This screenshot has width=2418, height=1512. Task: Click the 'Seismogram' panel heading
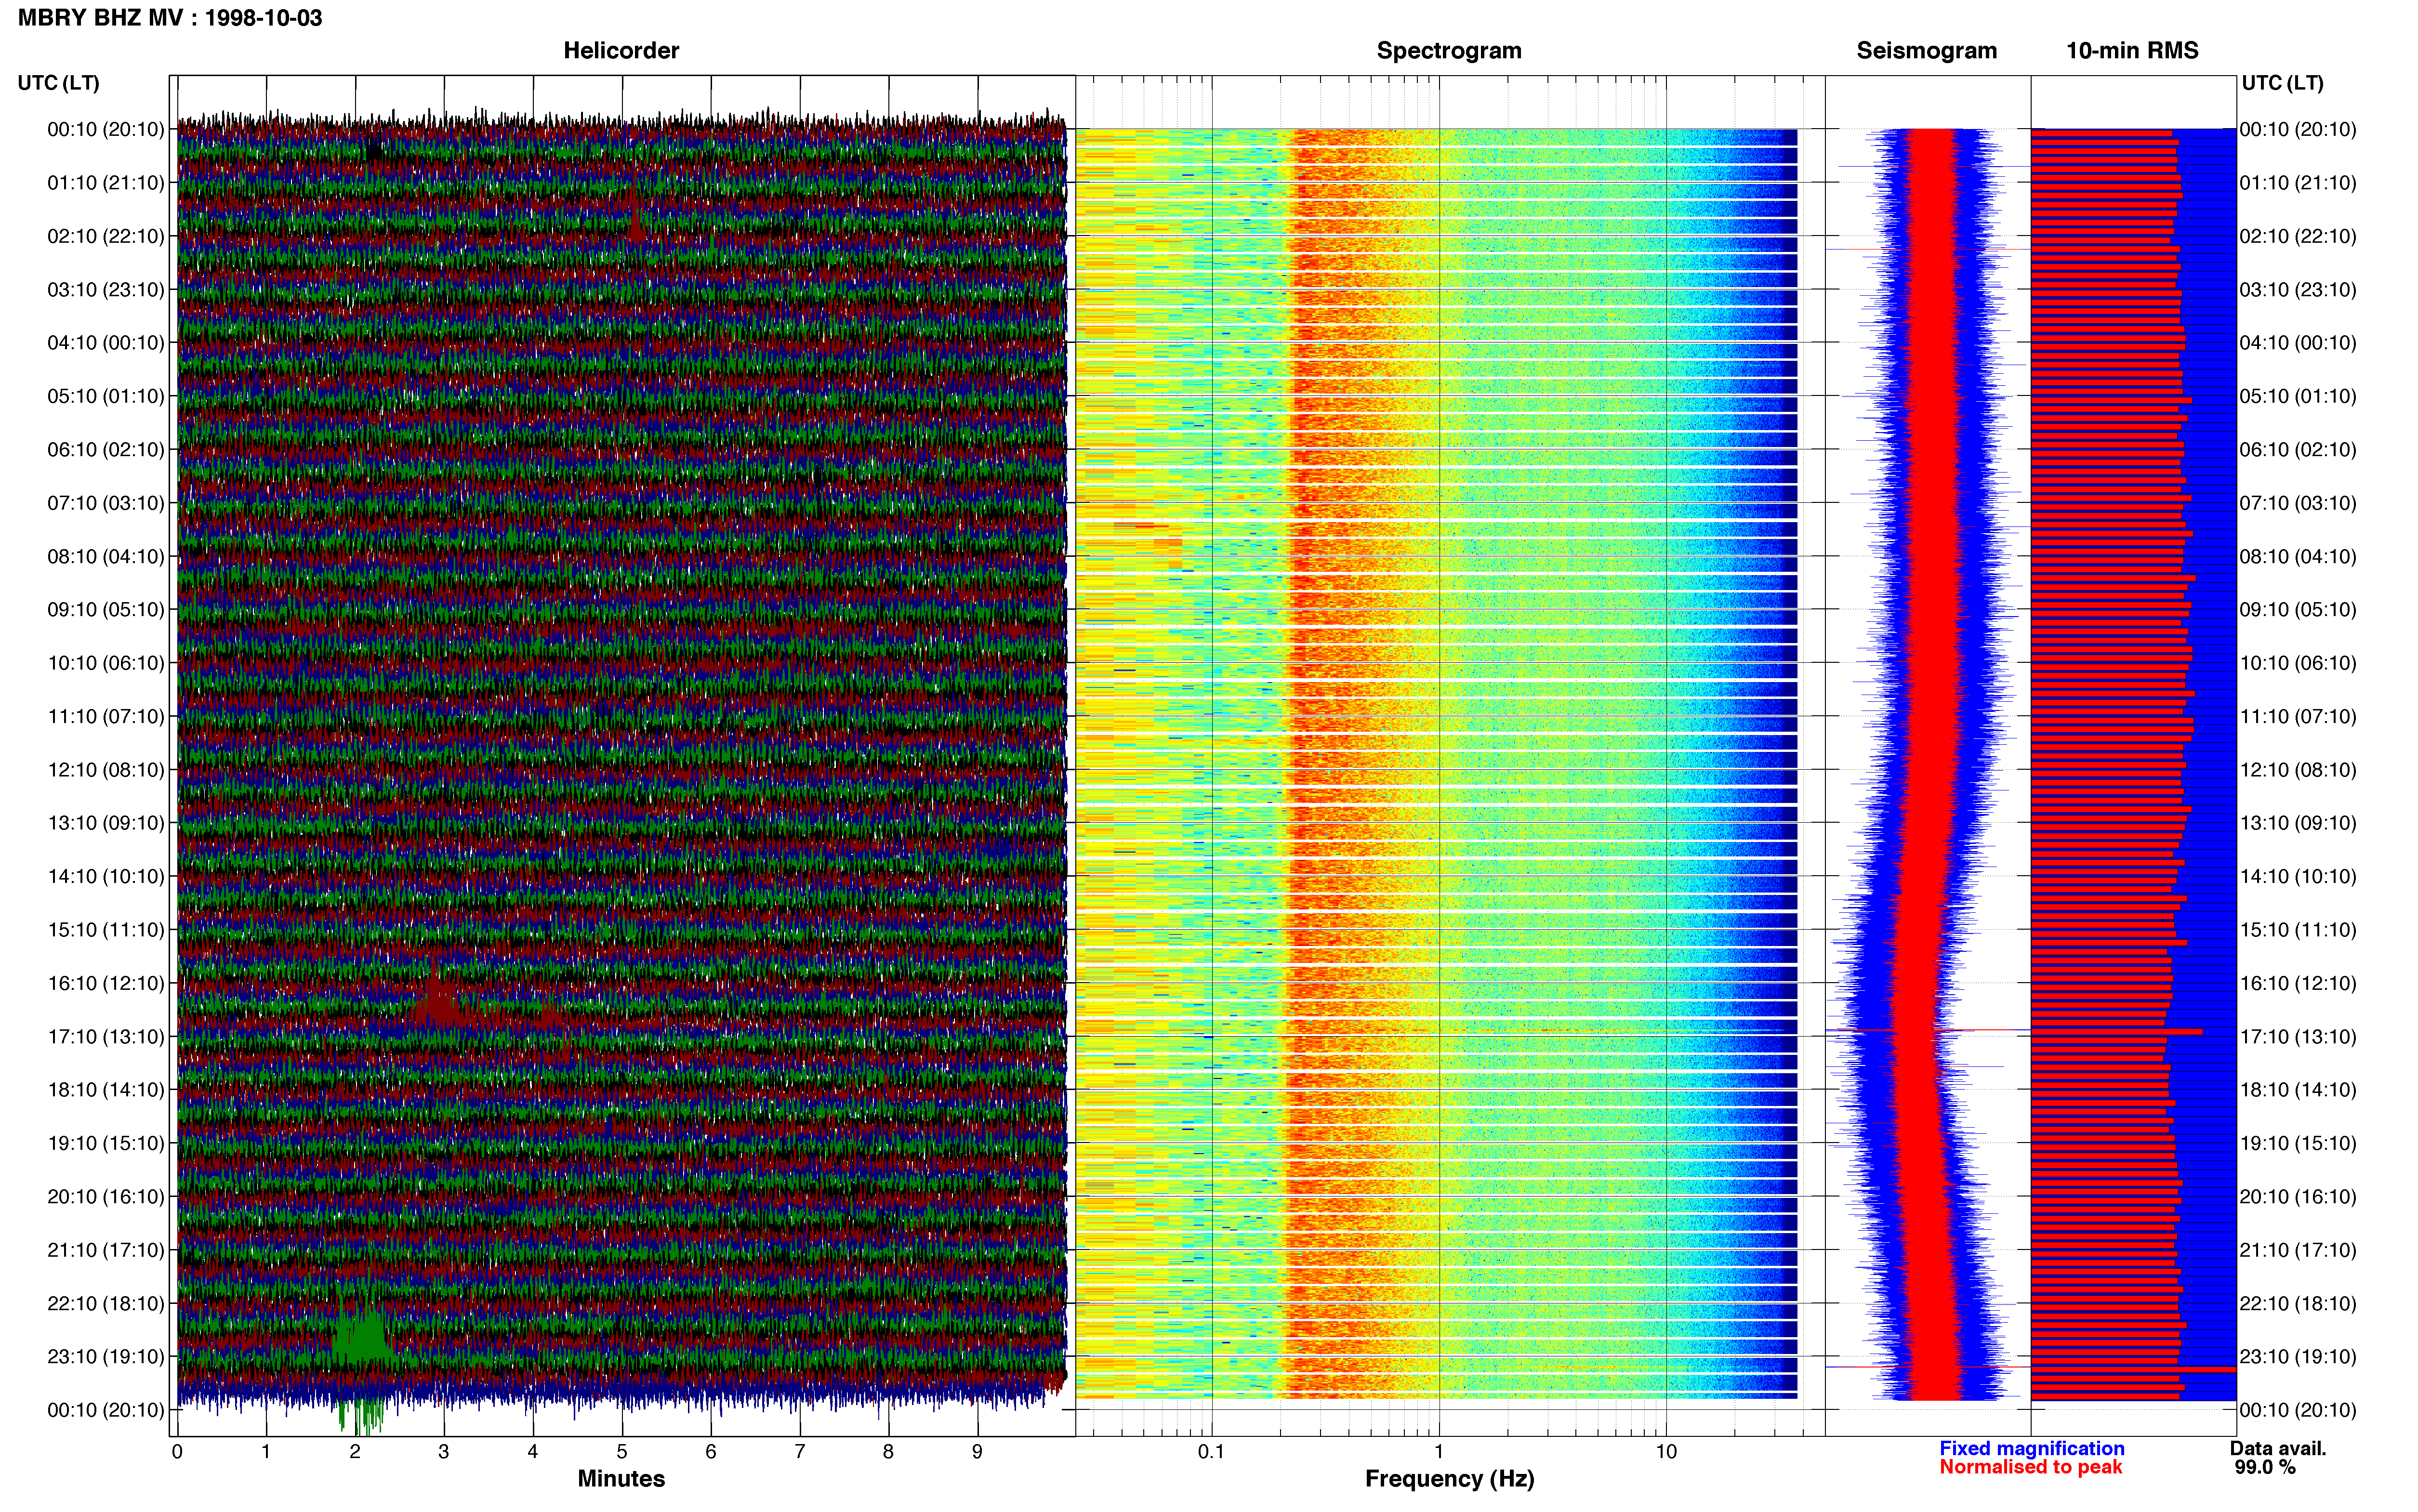point(1926,50)
